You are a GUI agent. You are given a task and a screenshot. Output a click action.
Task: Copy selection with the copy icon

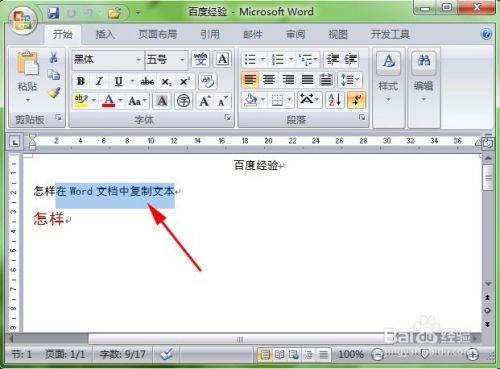click(53, 75)
